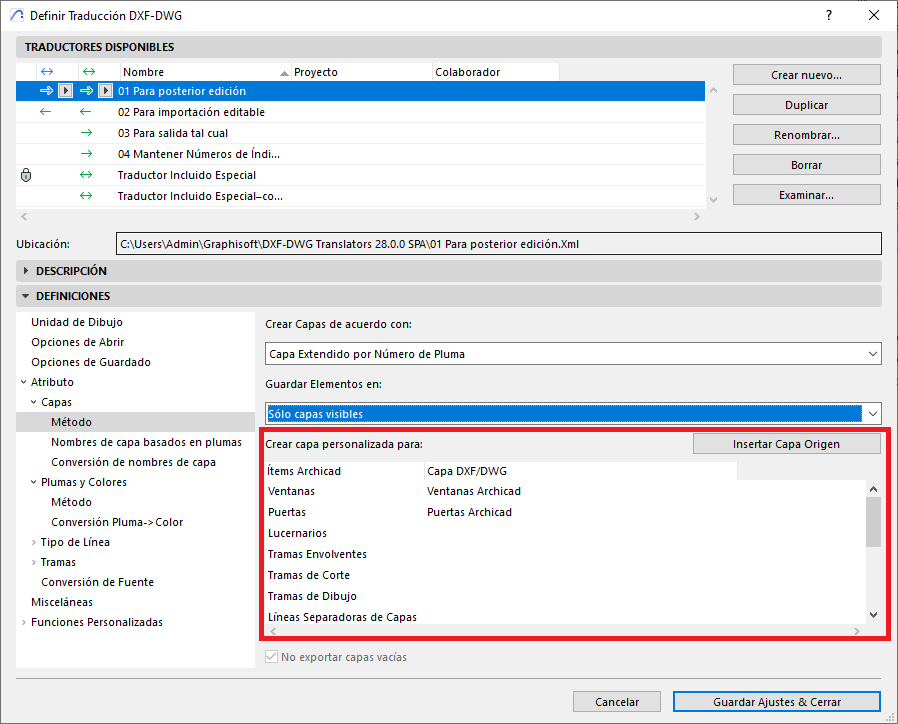This screenshot has width=898, height=724.
Task: Collapse the DEFINICIONES section
Action: [73, 296]
